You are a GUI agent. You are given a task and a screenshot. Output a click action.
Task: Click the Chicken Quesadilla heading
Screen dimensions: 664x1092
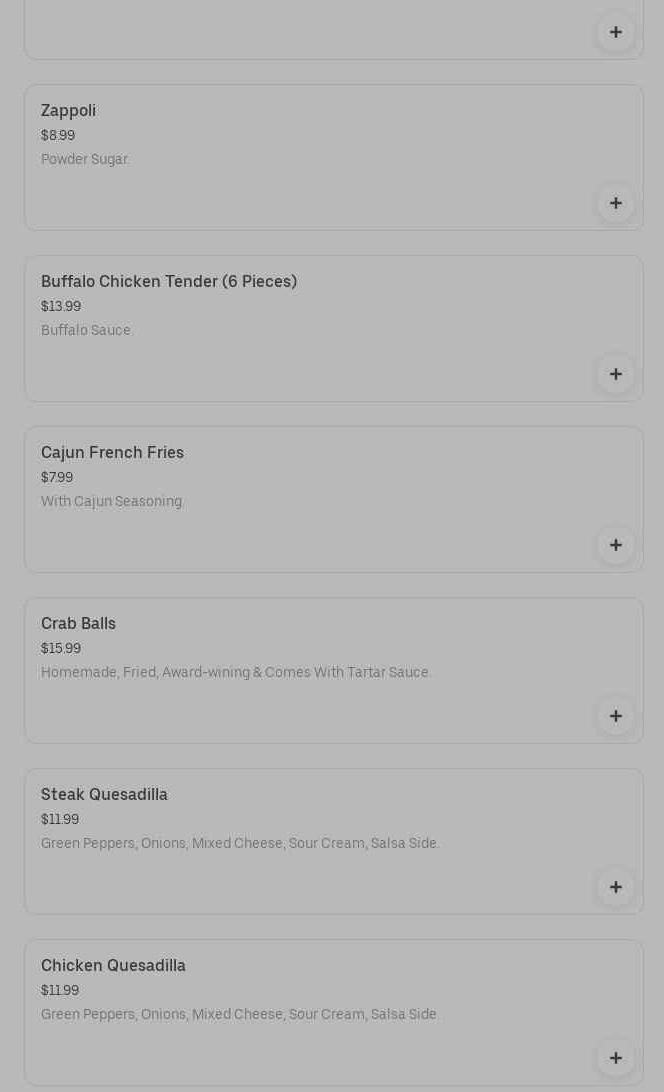113,966
